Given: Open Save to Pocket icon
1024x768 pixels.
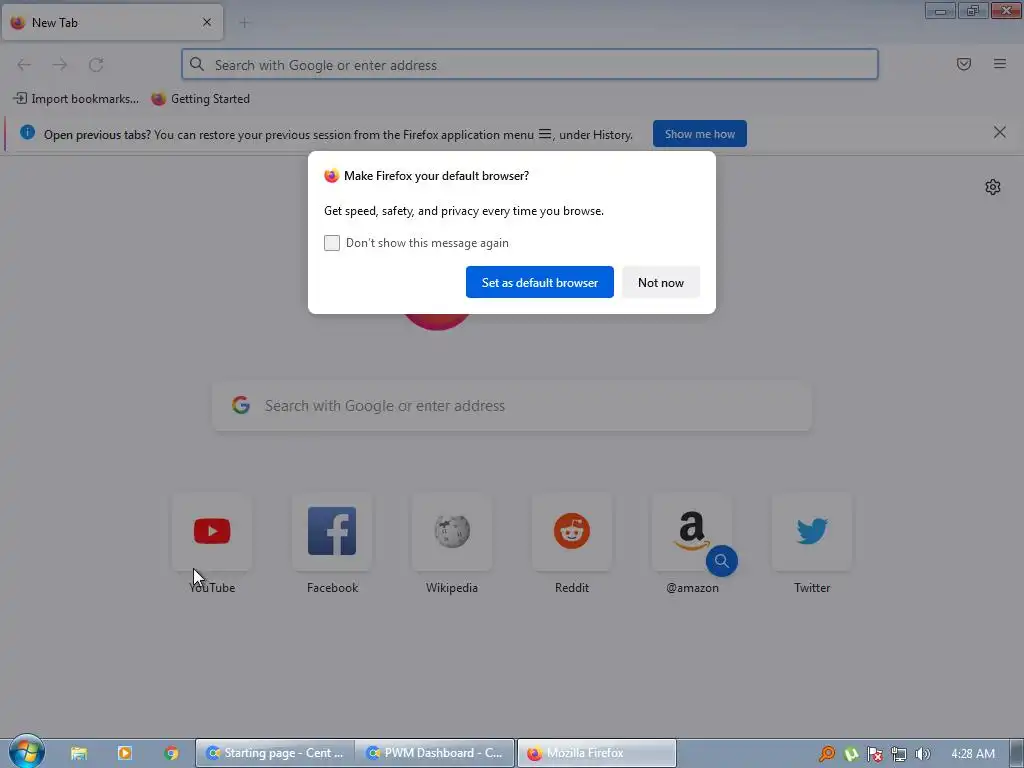Looking at the screenshot, I should coord(964,64).
